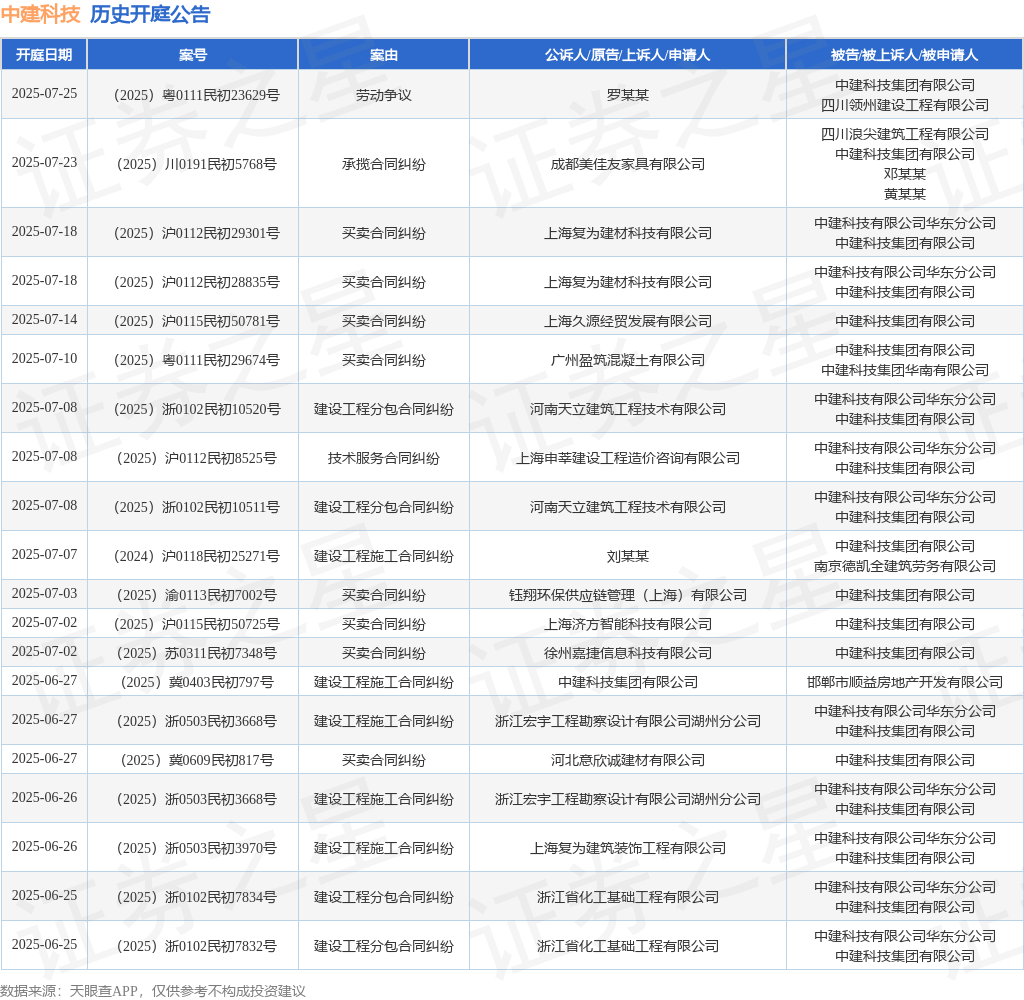Click the date 2025-07-03

(x=44, y=594)
